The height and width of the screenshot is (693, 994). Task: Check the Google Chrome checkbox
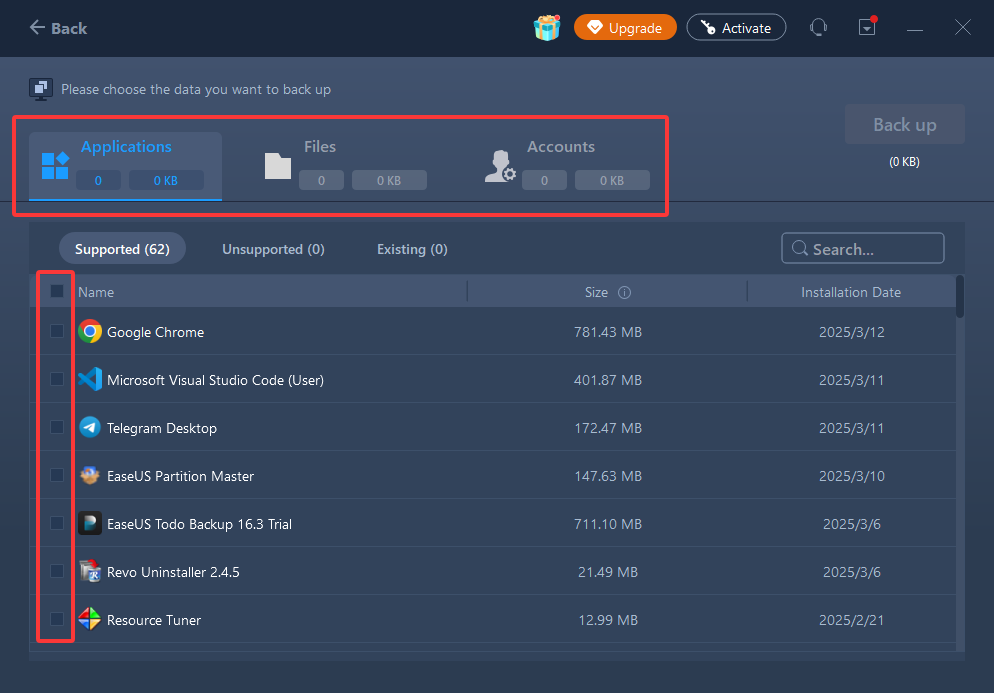click(57, 331)
